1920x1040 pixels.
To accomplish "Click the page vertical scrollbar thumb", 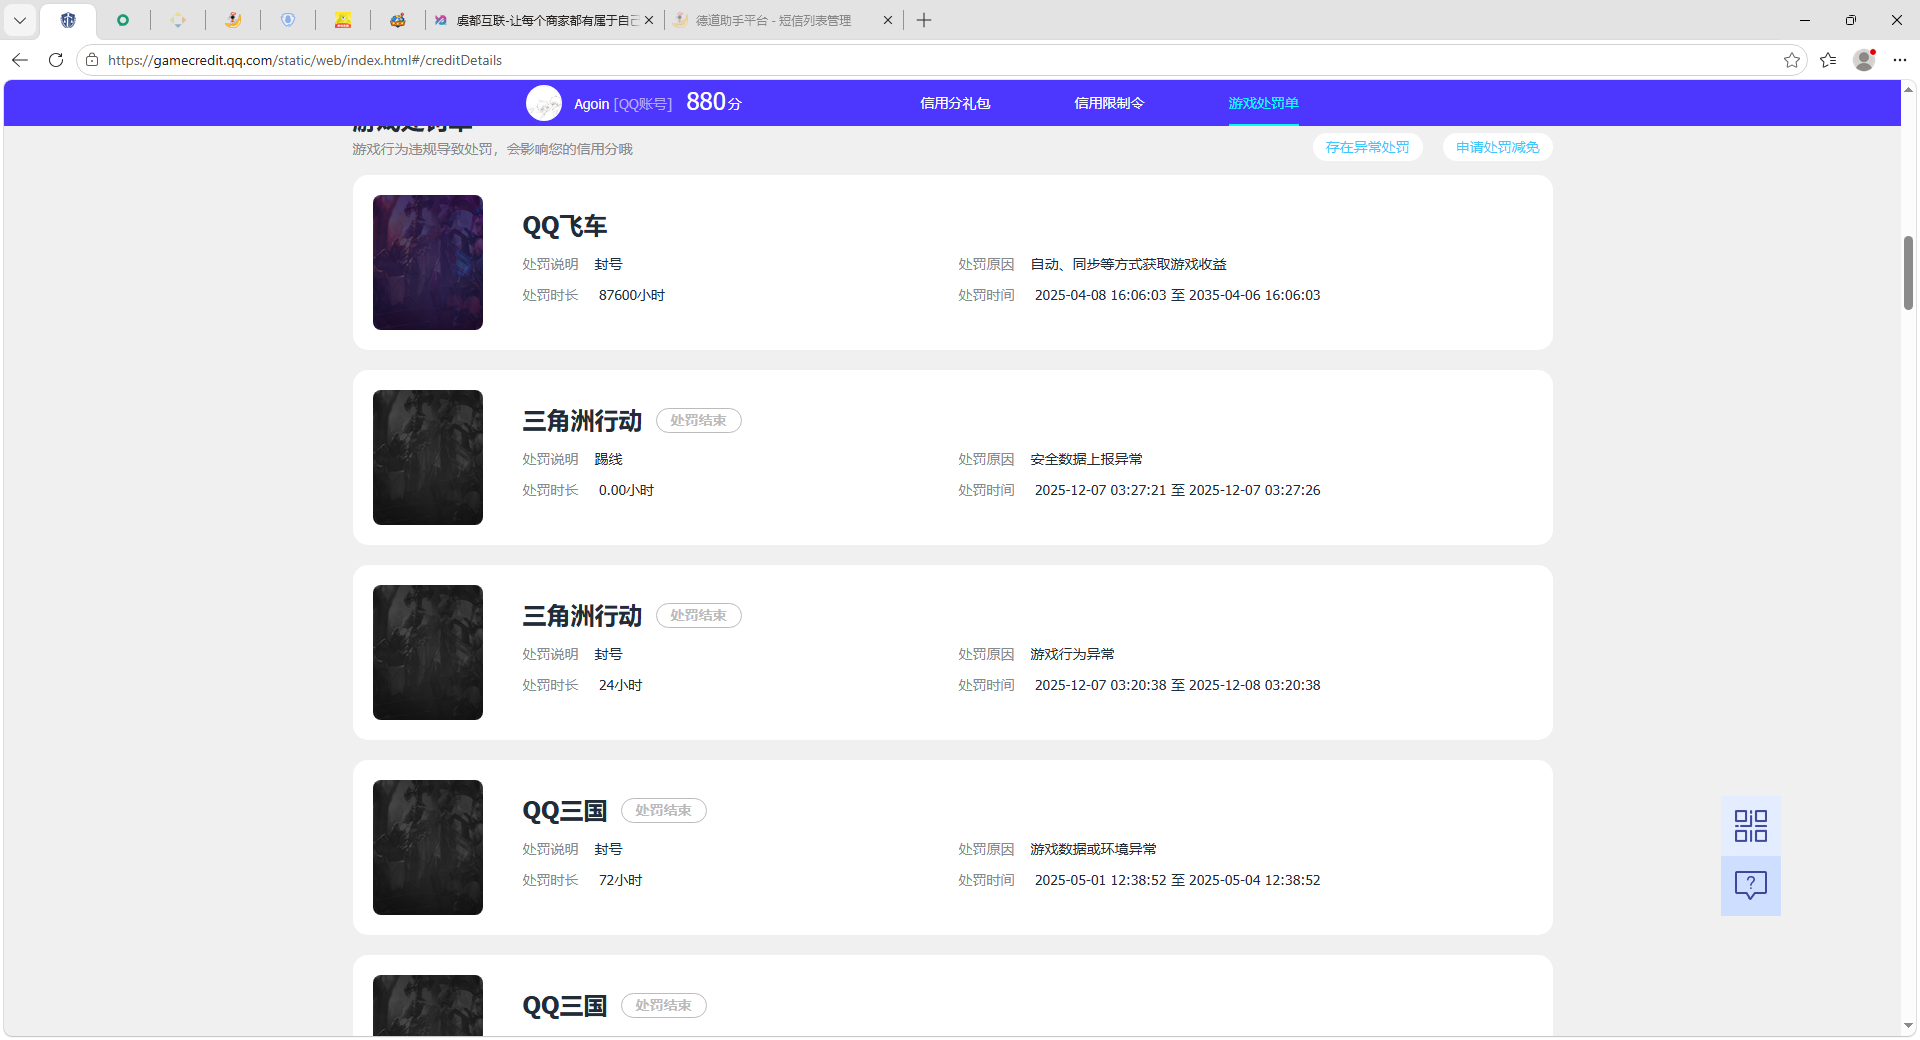I will pyautogui.click(x=1908, y=273).
